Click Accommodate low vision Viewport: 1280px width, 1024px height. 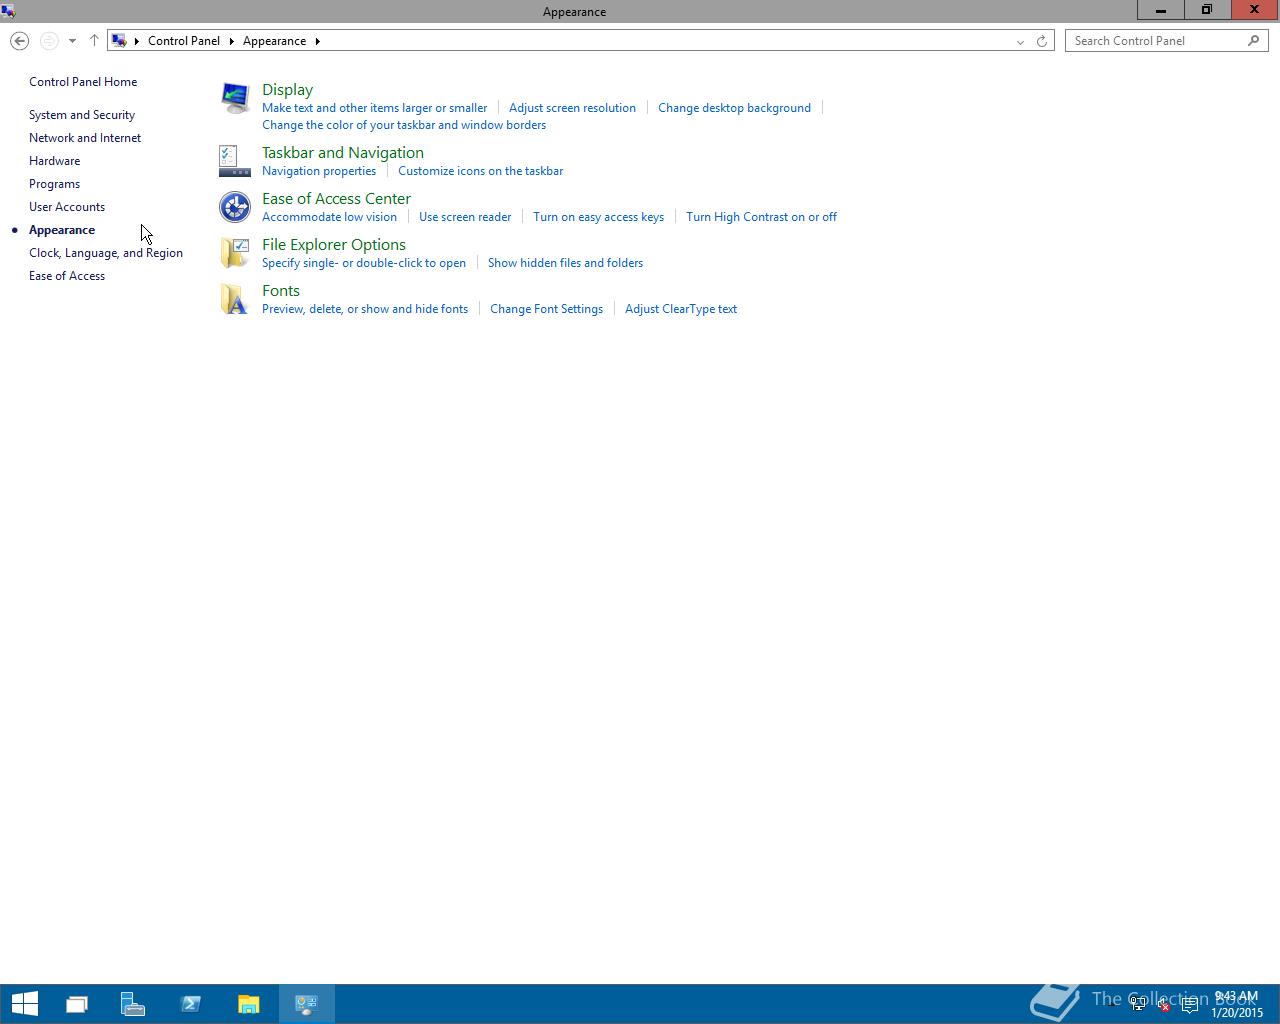329,217
